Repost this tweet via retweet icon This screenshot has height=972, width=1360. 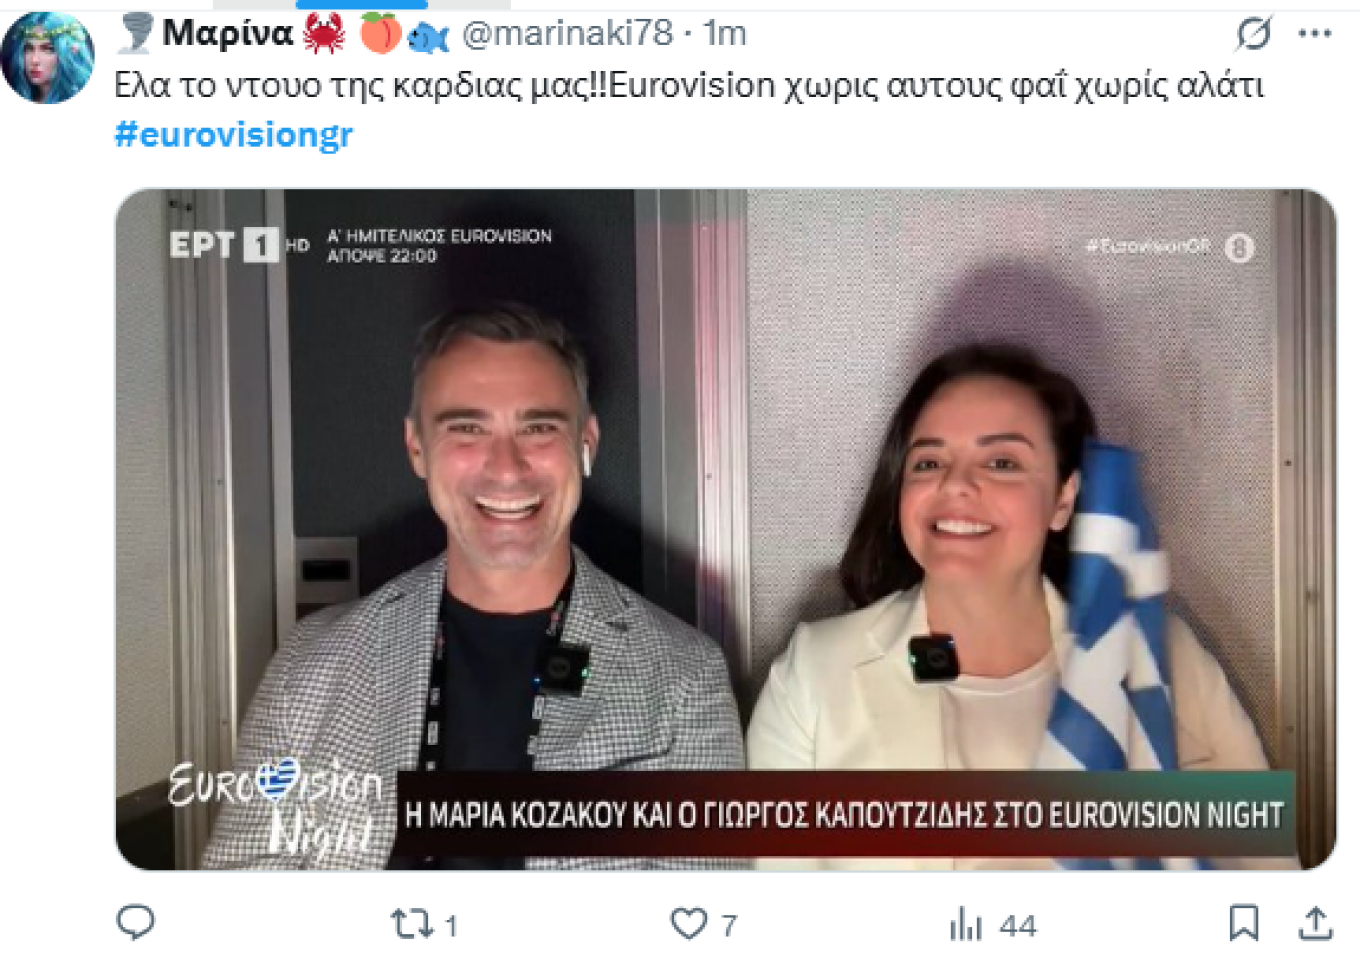click(x=409, y=923)
